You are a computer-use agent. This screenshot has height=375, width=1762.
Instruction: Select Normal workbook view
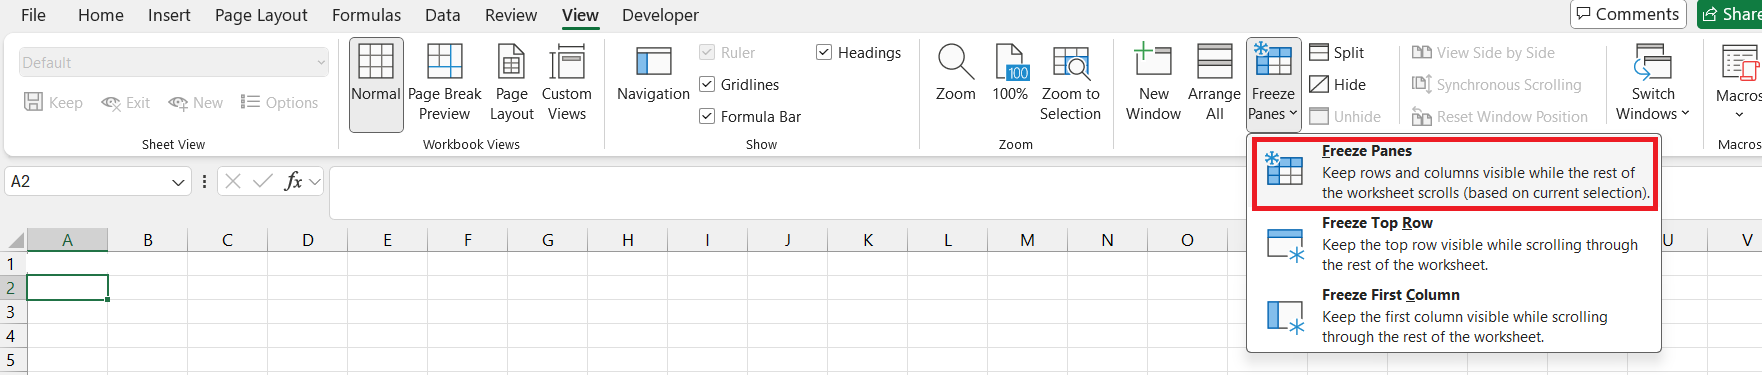click(376, 84)
